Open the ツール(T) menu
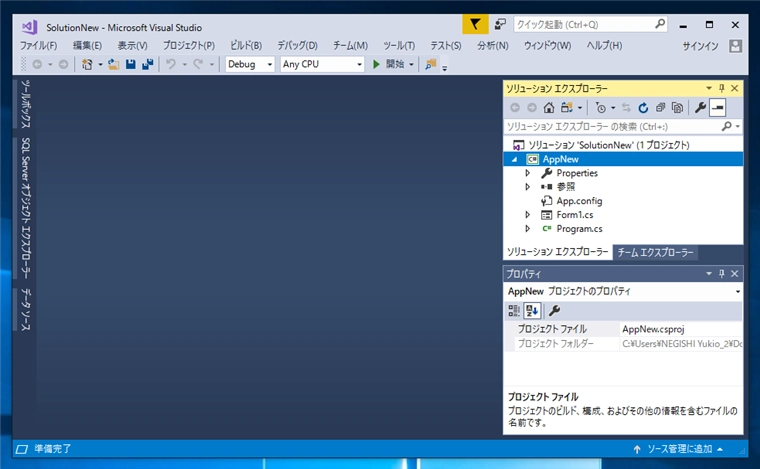This screenshot has height=469, width=760. click(x=399, y=46)
